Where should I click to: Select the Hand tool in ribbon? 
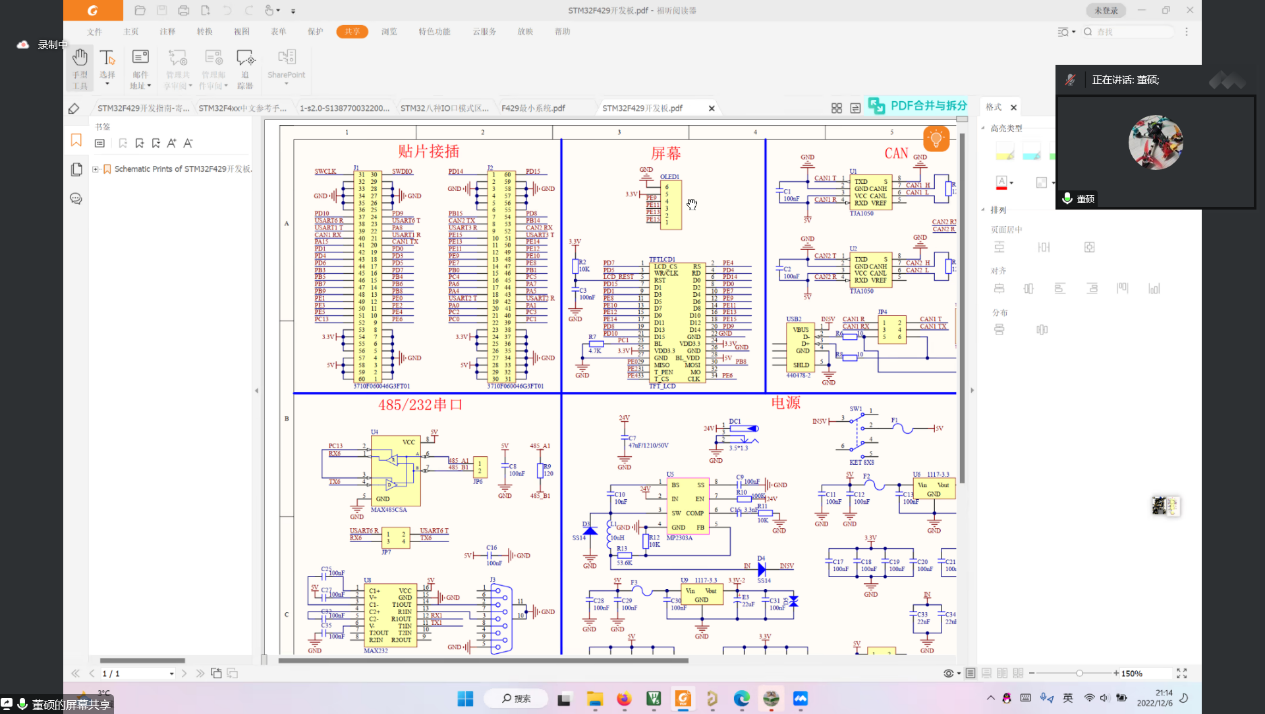tap(80, 65)
